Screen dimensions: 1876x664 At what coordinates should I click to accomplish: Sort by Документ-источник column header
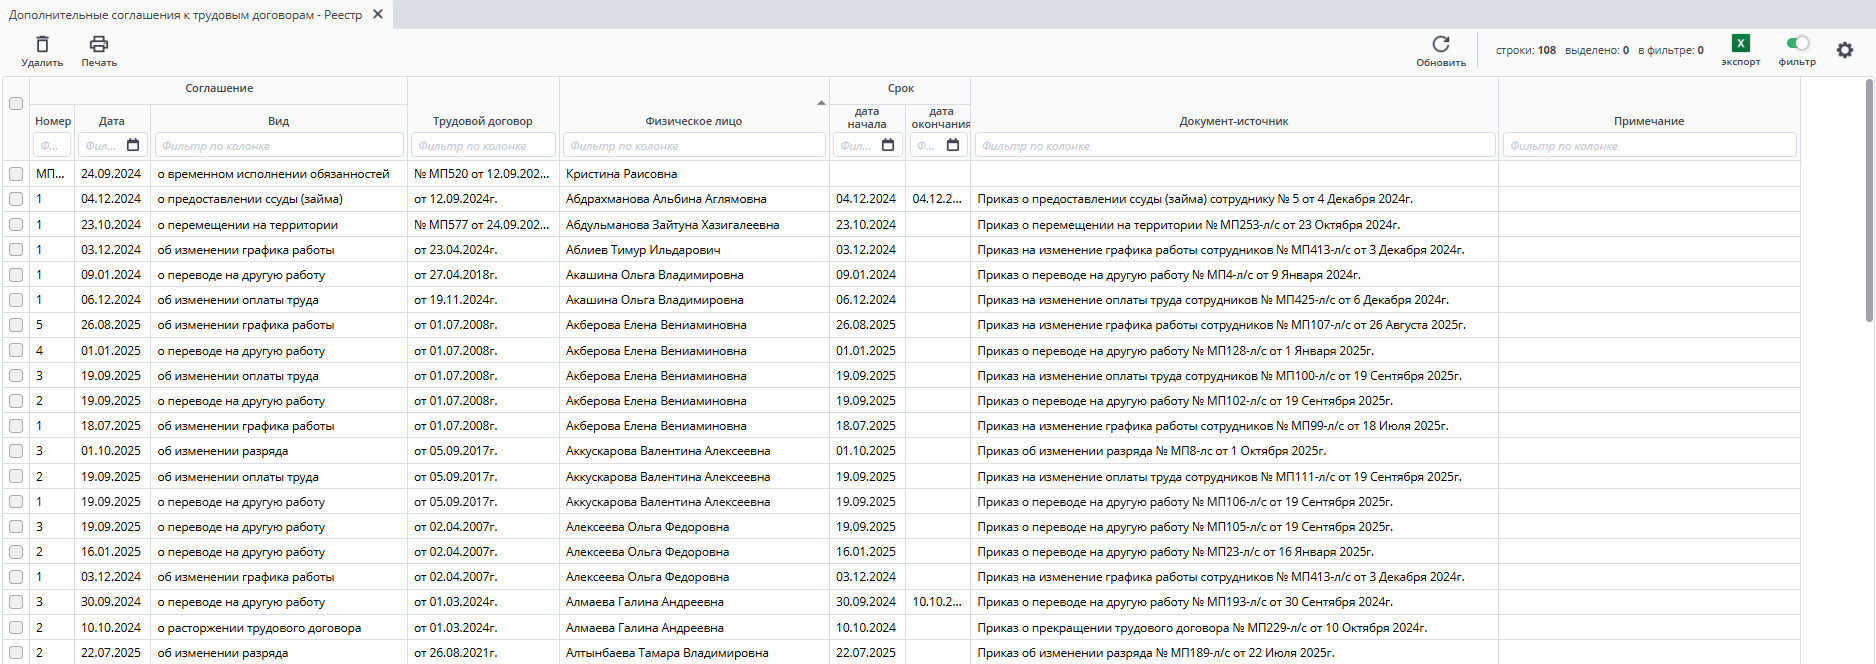[x=1233, y=121]
